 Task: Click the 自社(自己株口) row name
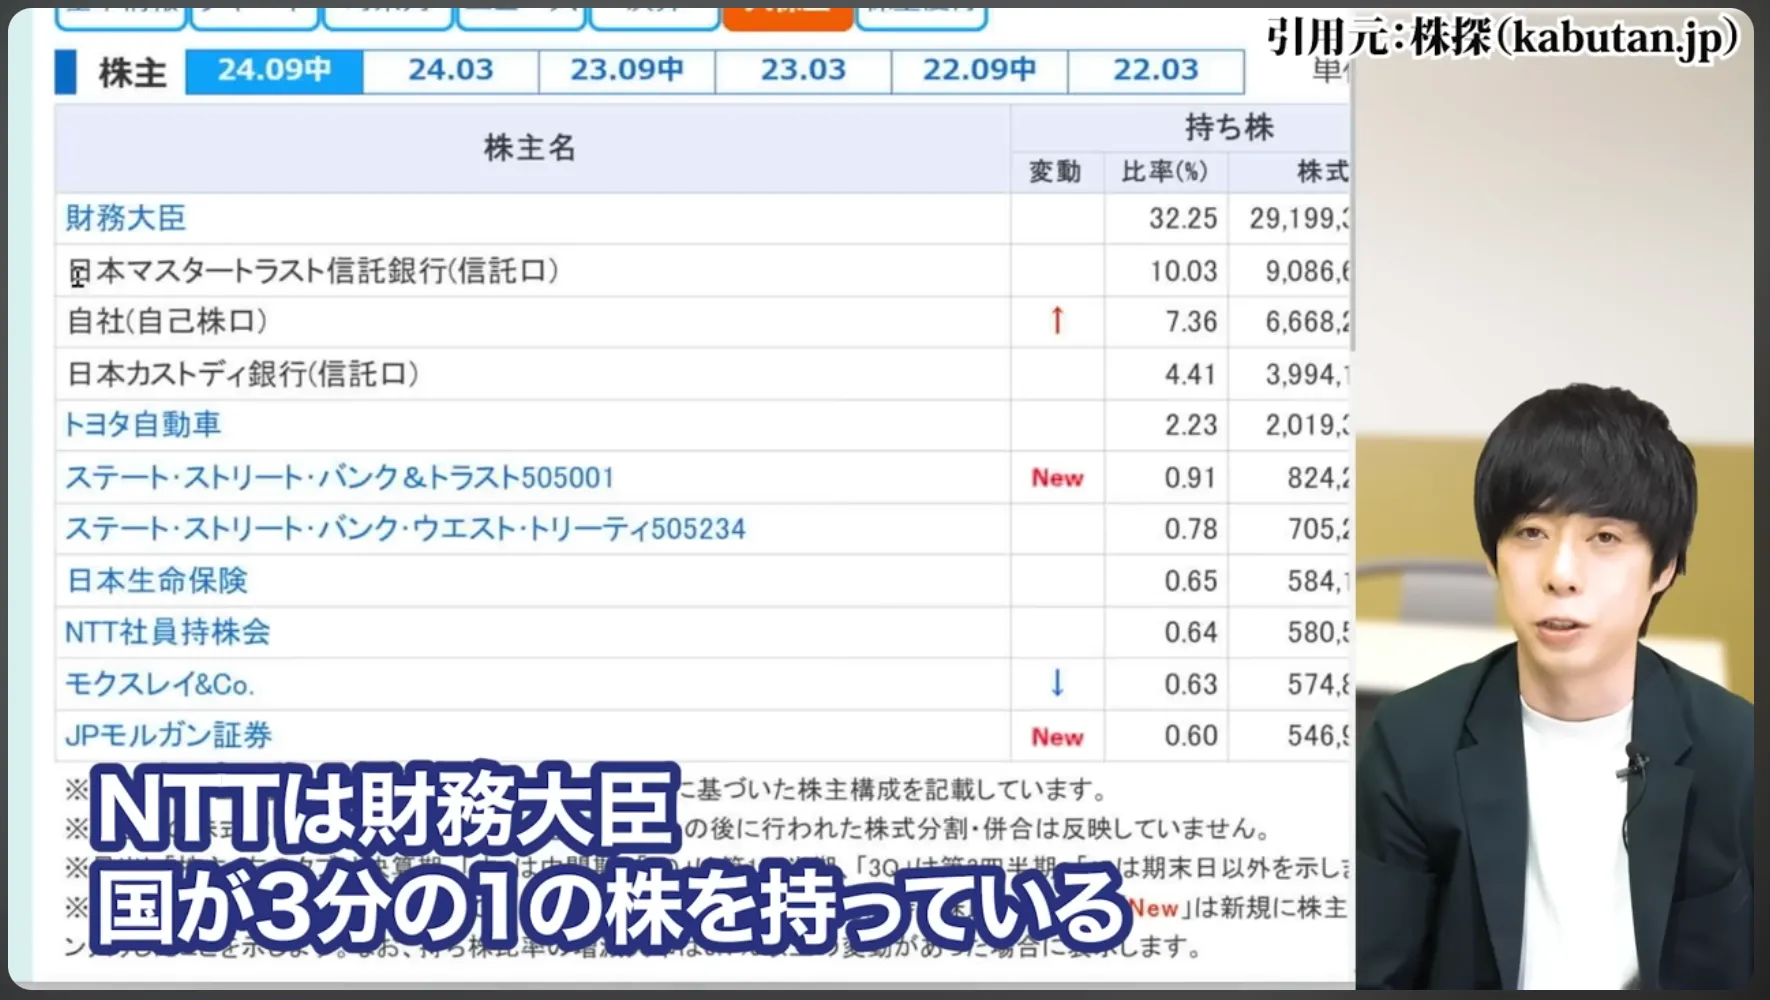click(x=167, y=322)
